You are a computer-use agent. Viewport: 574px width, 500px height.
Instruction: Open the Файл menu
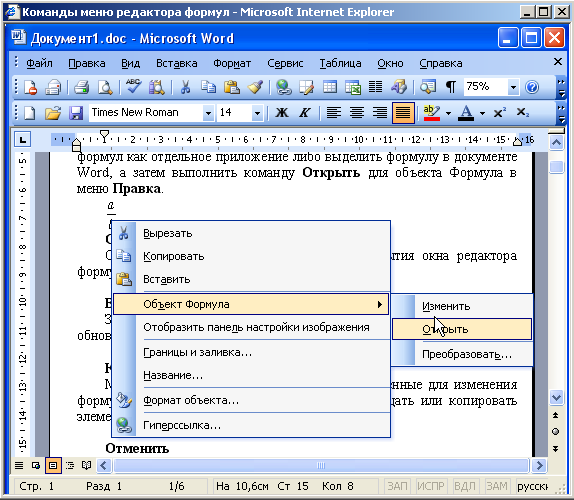[x=39, y=63]
